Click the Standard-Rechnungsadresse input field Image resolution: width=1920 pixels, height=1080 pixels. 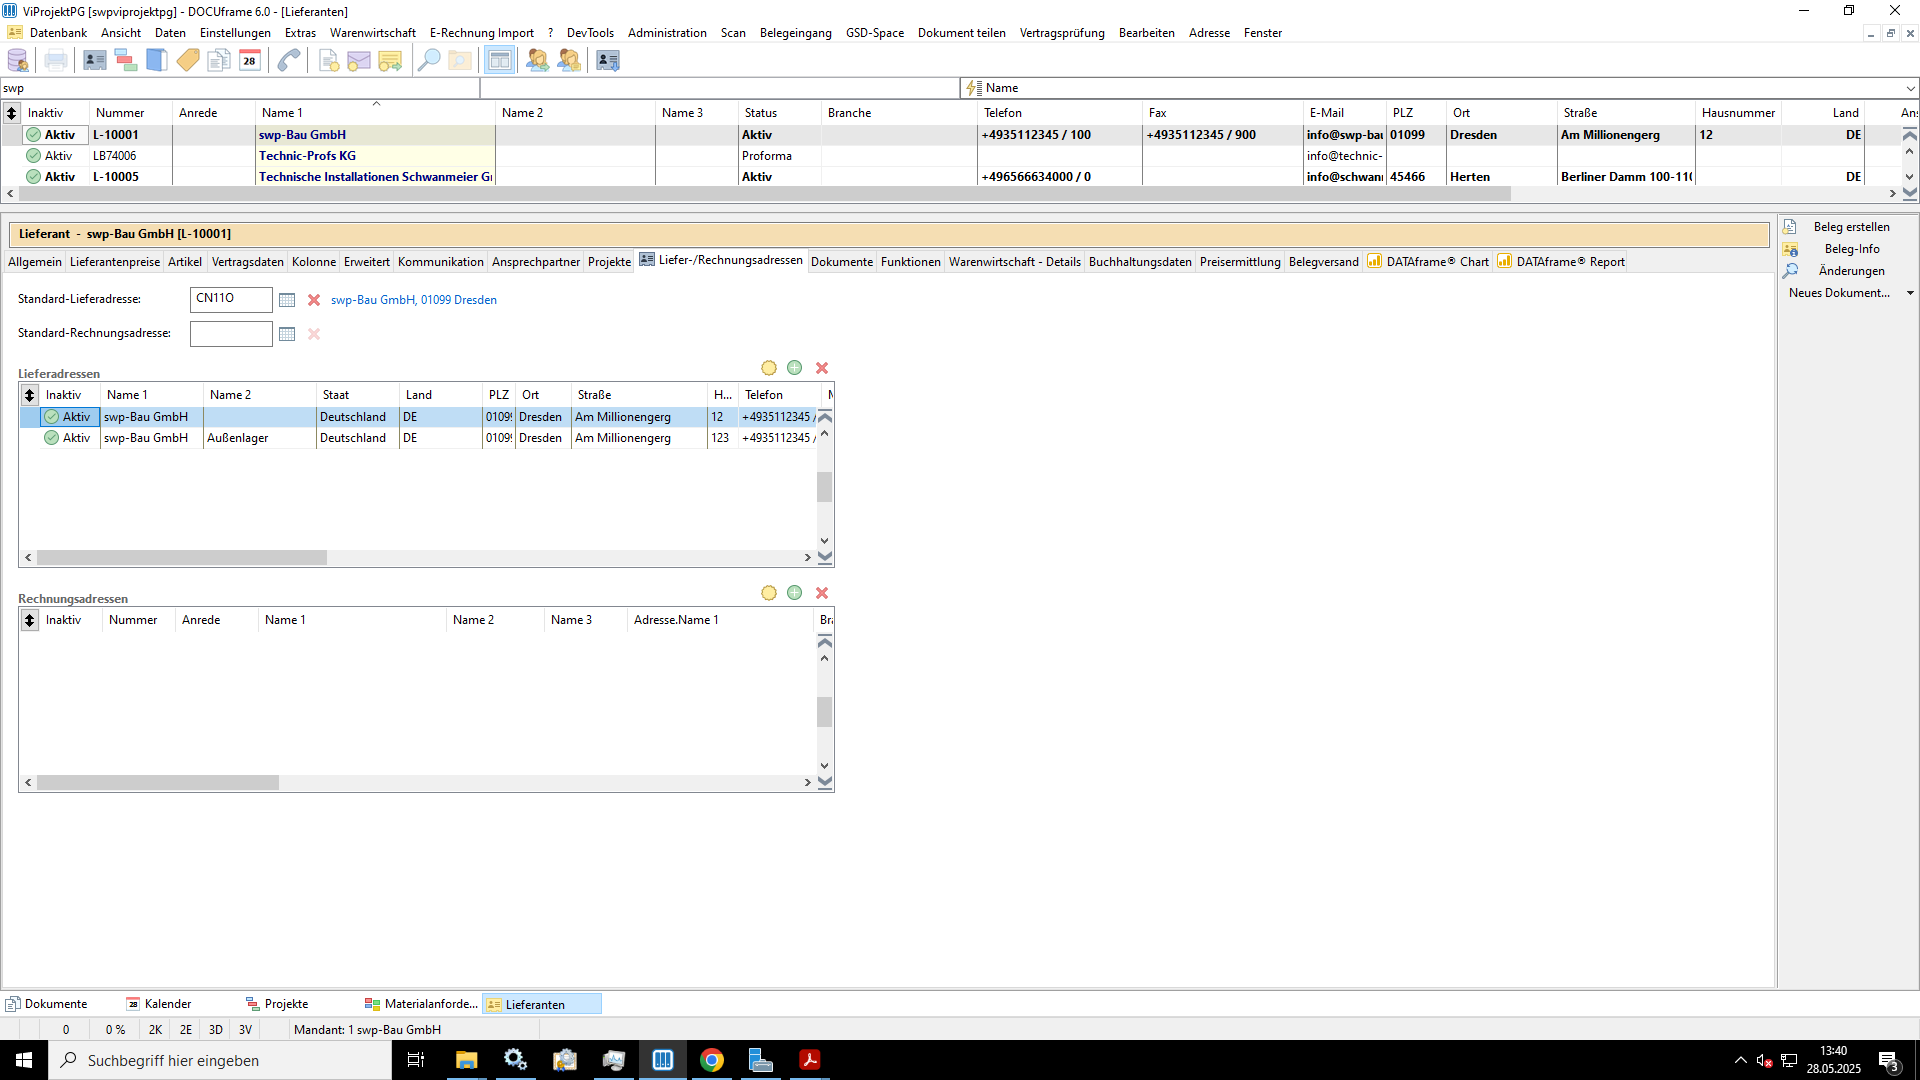pos(231,334)
